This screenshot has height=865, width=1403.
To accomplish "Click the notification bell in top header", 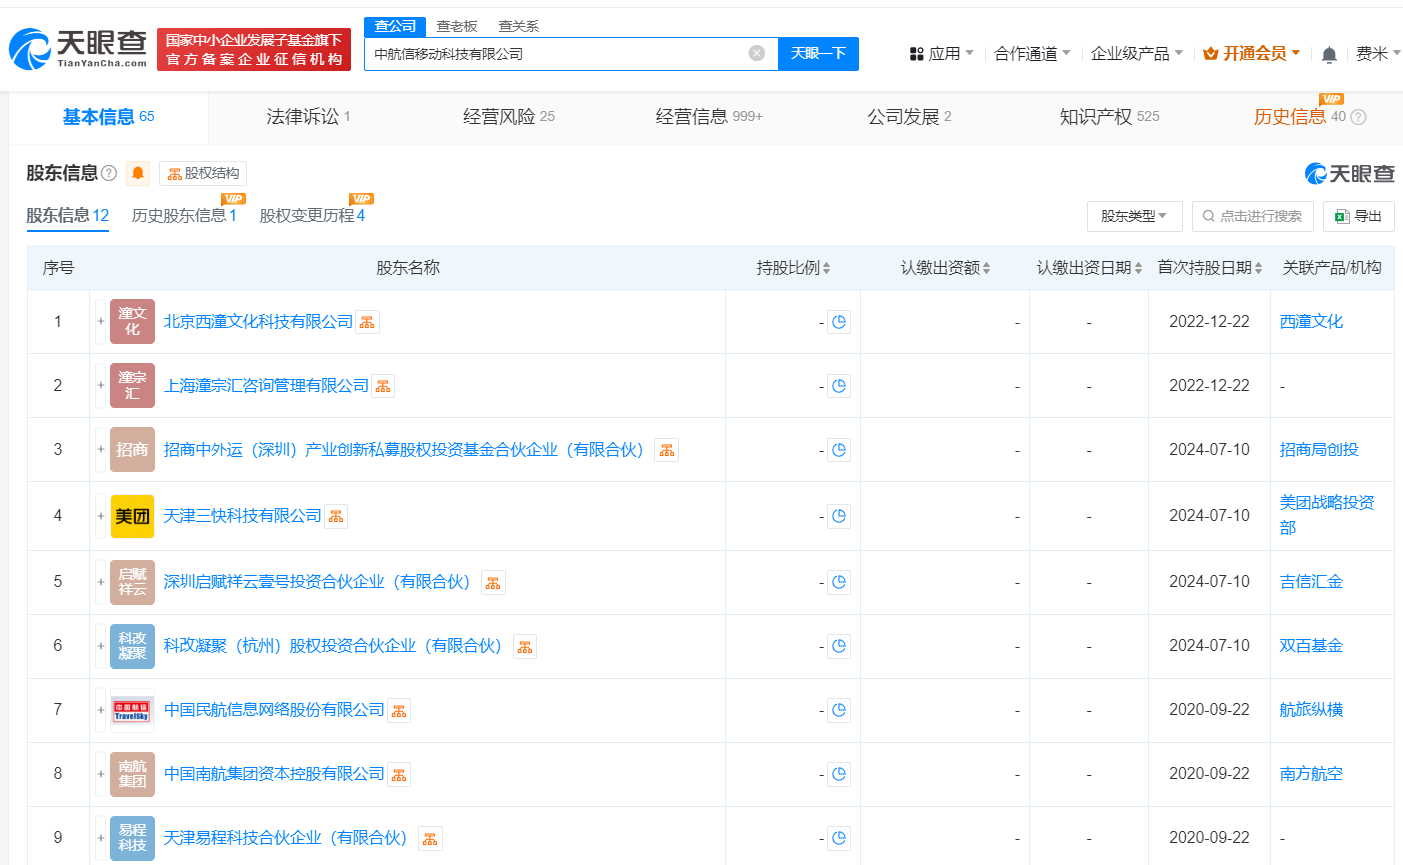I will (1329, 54).
